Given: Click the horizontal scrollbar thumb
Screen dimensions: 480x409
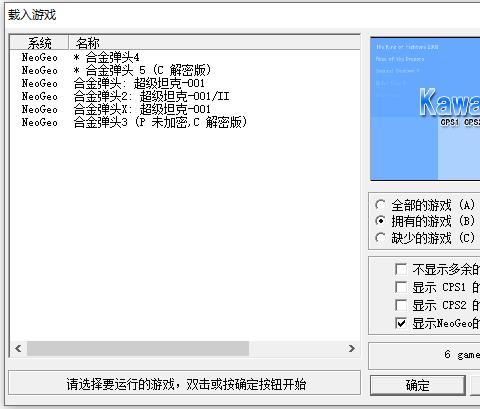Looking at the screenshot, I should [x=138, y=349].
